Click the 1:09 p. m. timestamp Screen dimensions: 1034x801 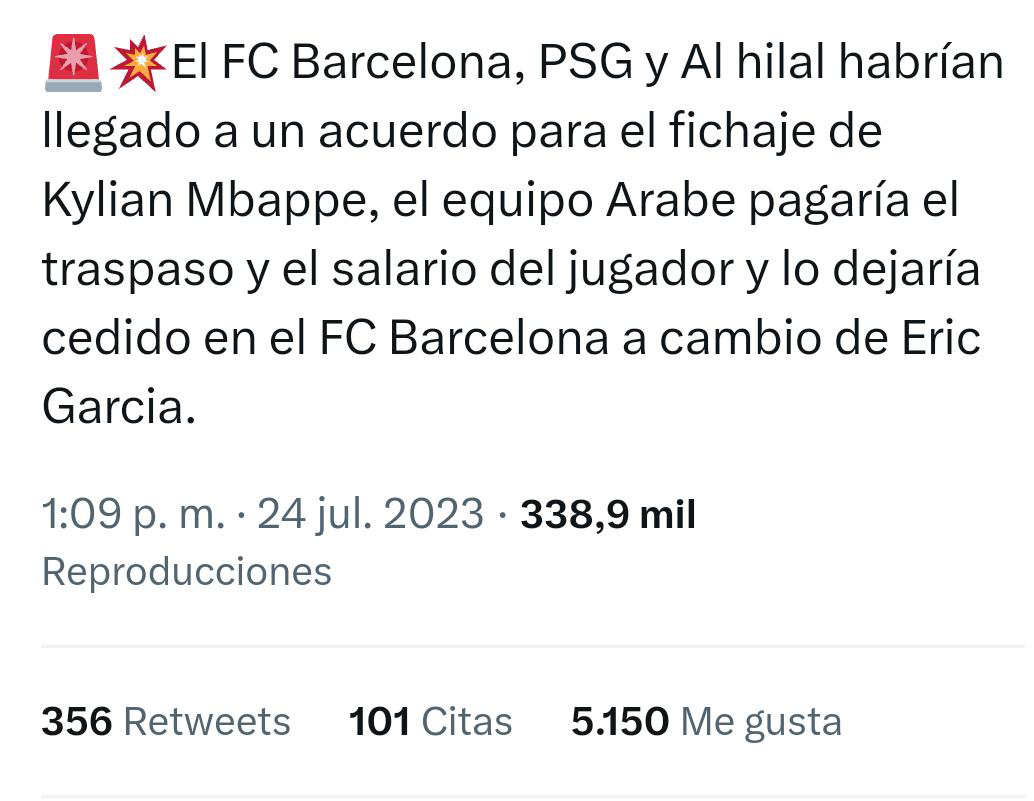tap(133, 514)
